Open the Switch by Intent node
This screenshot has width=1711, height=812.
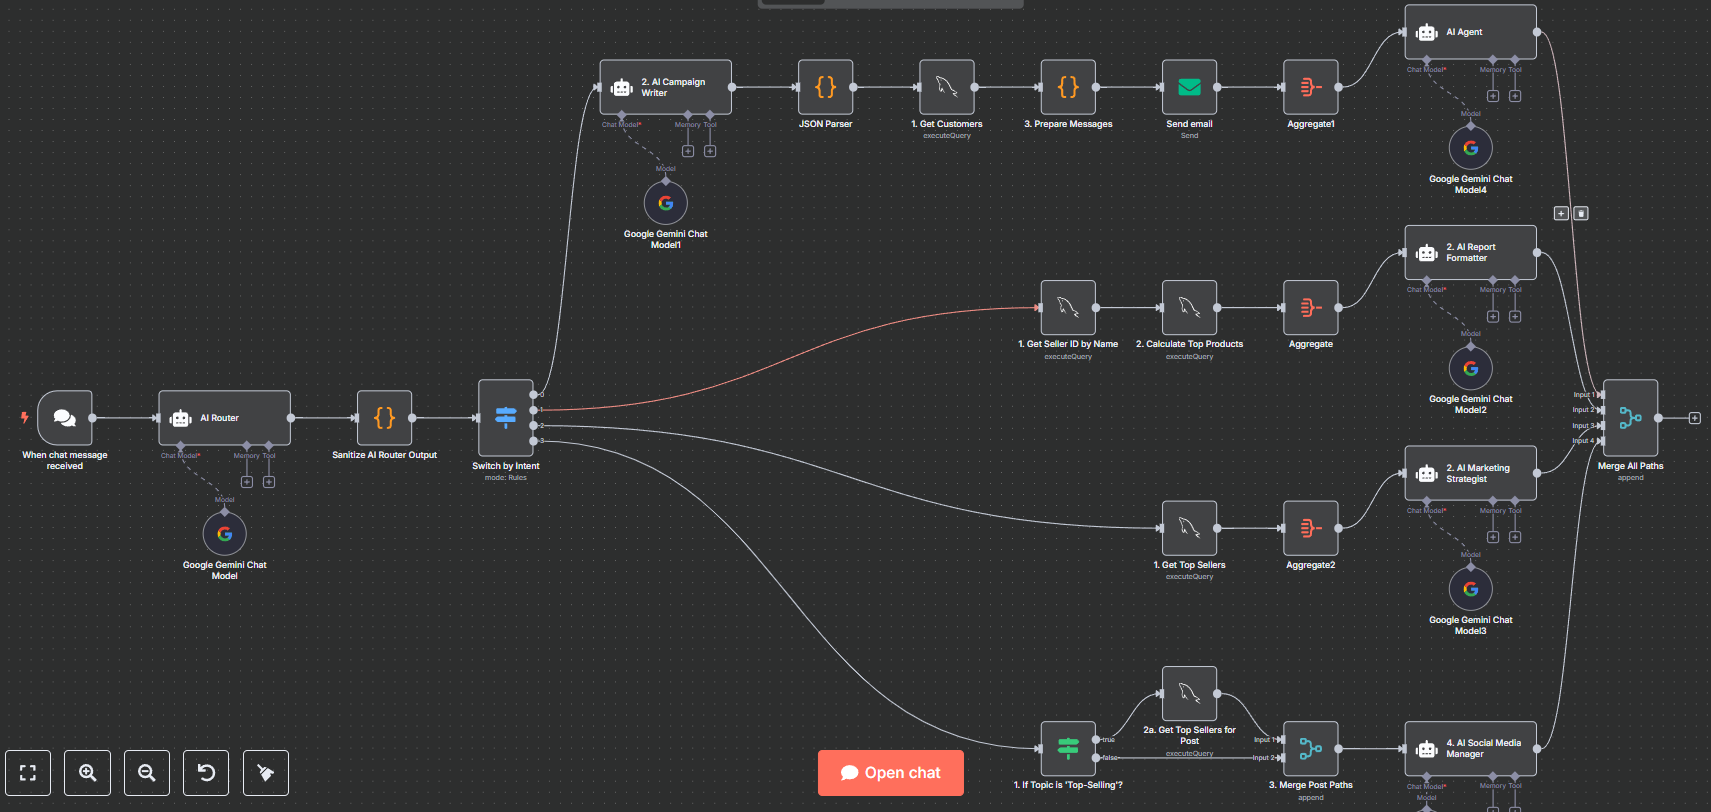click(506, 418)
